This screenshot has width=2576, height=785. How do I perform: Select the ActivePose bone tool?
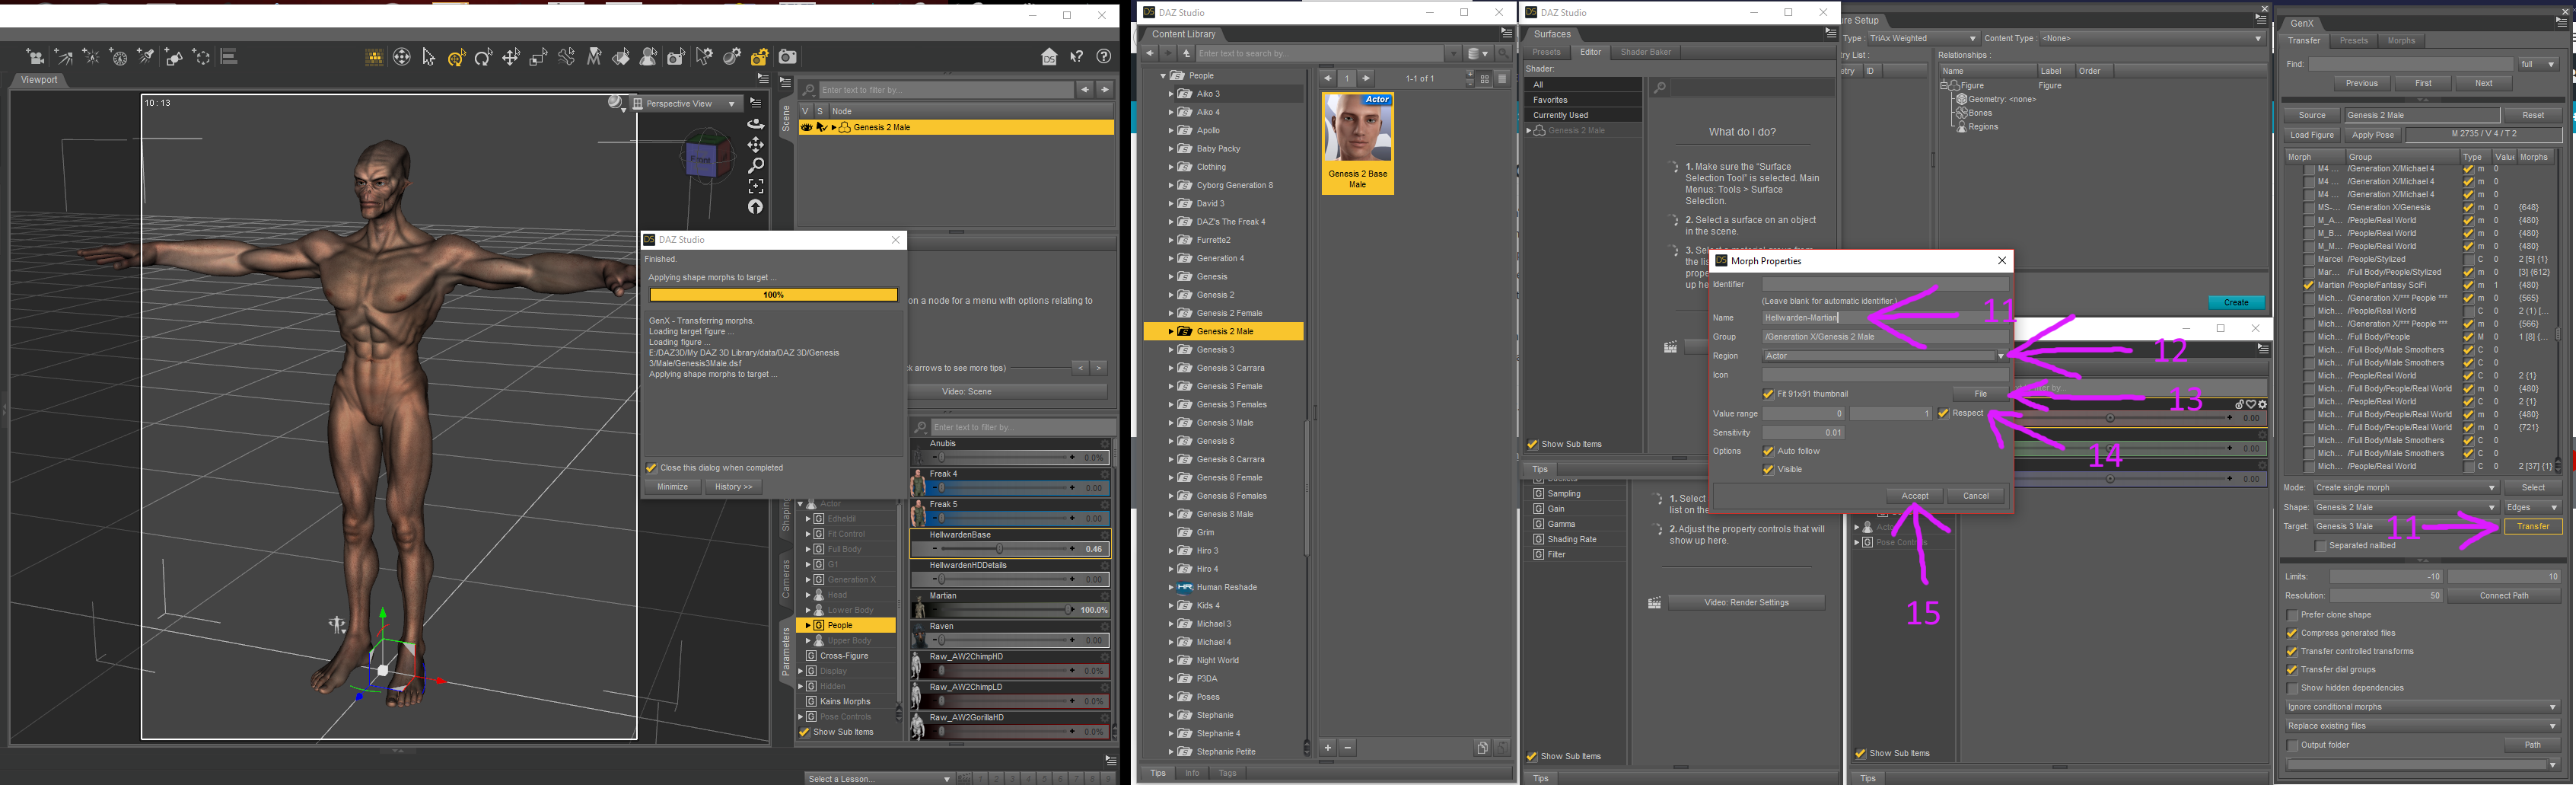pyautogui.click(x=566, y=57)
